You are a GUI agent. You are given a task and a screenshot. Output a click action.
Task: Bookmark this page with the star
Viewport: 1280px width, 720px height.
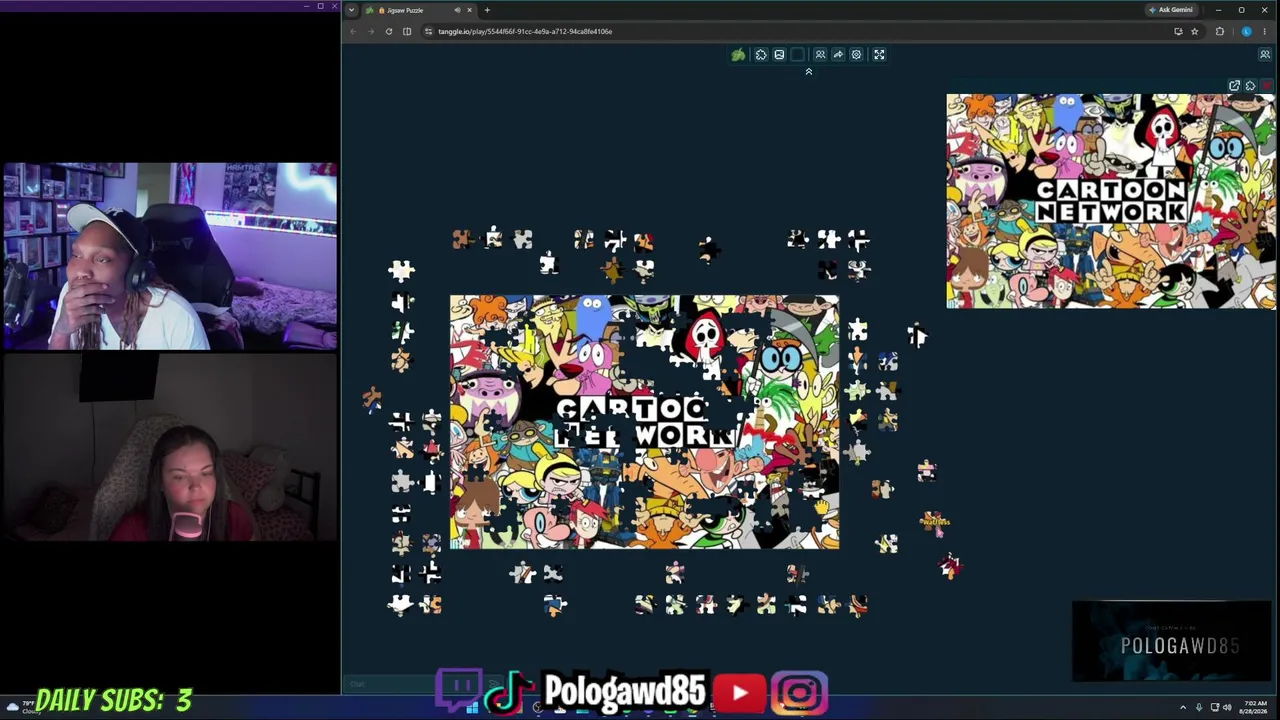1194,31
